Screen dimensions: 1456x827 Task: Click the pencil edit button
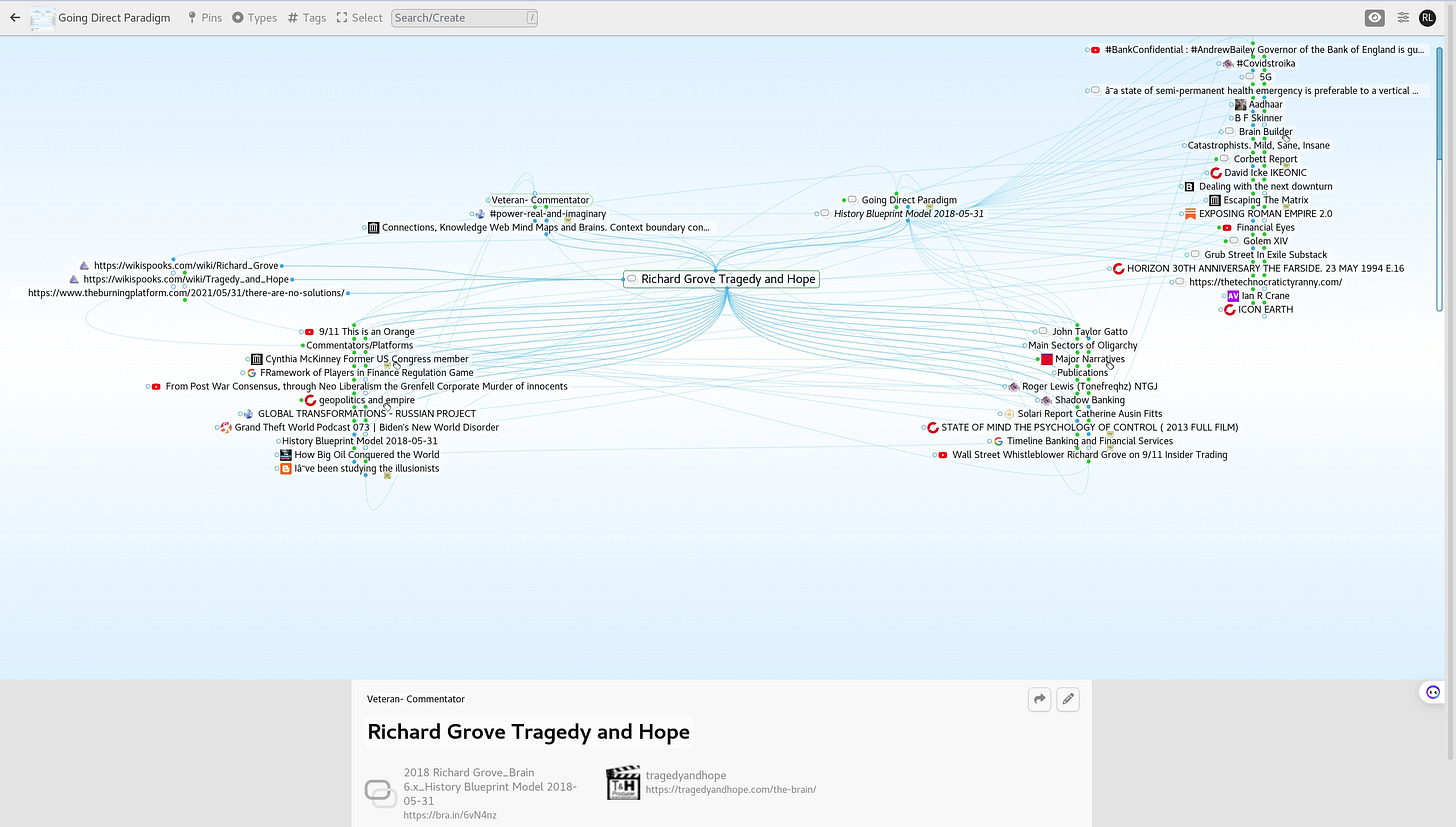click(x=1068, y=699)
